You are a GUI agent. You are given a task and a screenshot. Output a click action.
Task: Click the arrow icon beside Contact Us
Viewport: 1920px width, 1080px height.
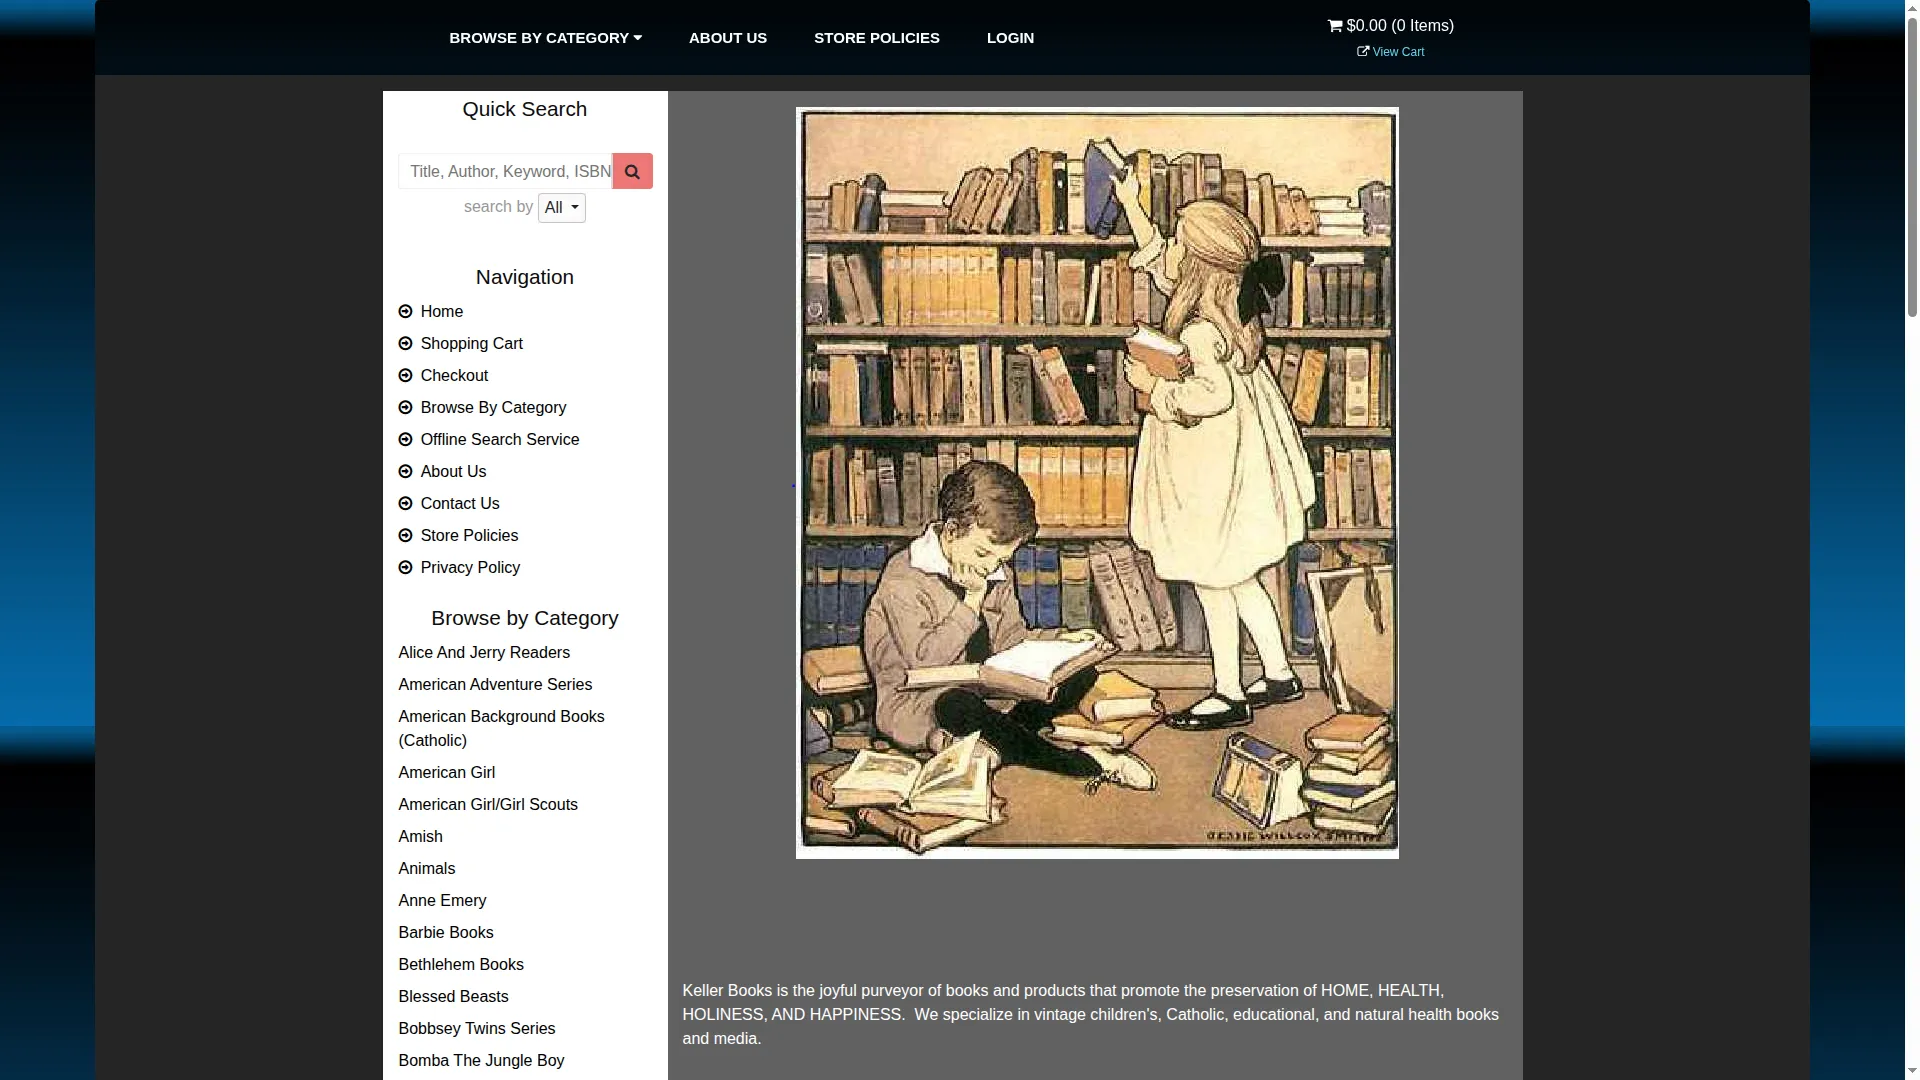(x=405, y=504)
